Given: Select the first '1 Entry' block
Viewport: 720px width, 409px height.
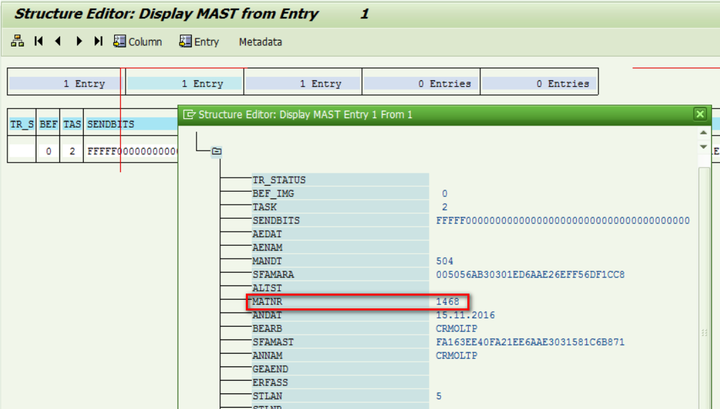Looking at the screenshot, I should [x=65, y=84].
